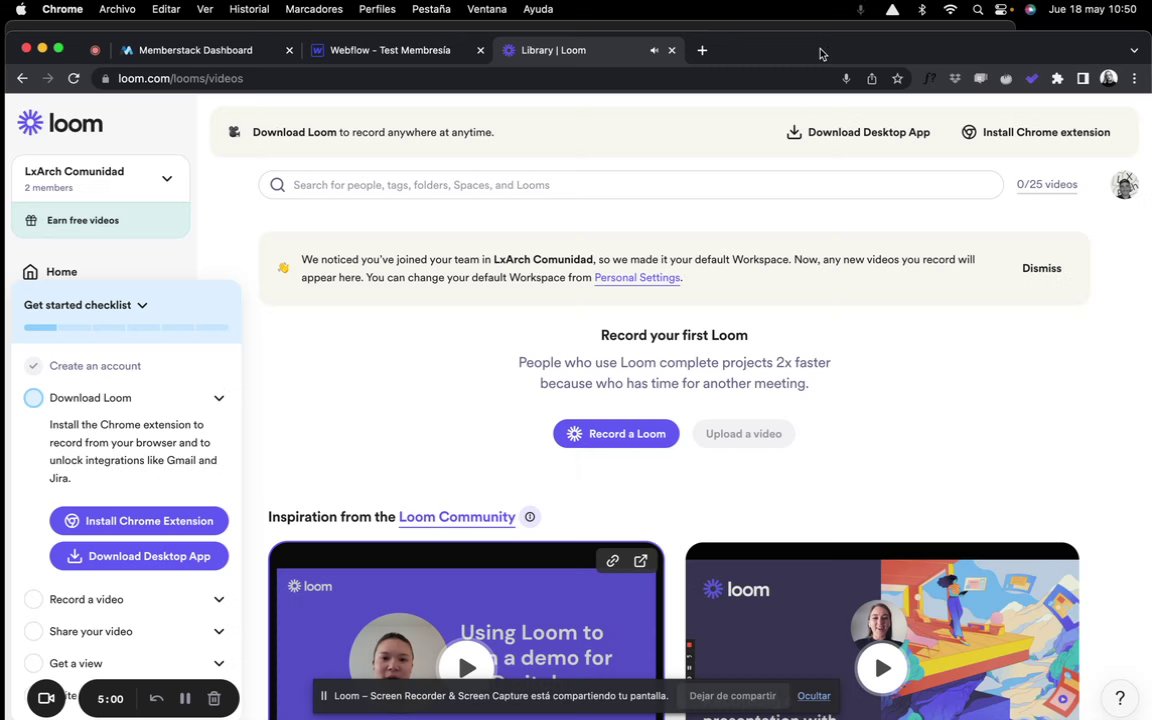Reload the Loom page
The image size is (1152, 720).
pos(73,79)
